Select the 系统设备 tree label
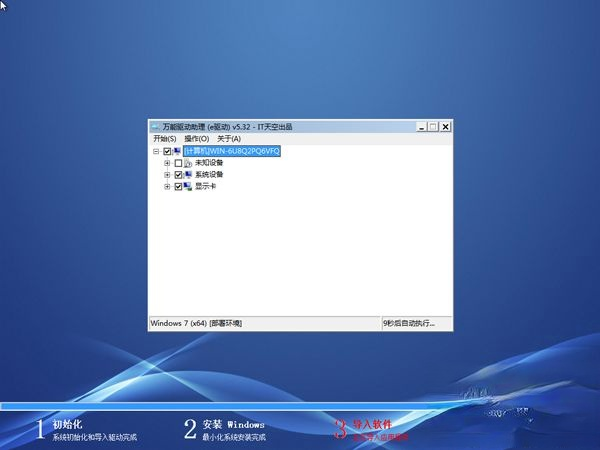The image size is (600, 450). (209, 175)
